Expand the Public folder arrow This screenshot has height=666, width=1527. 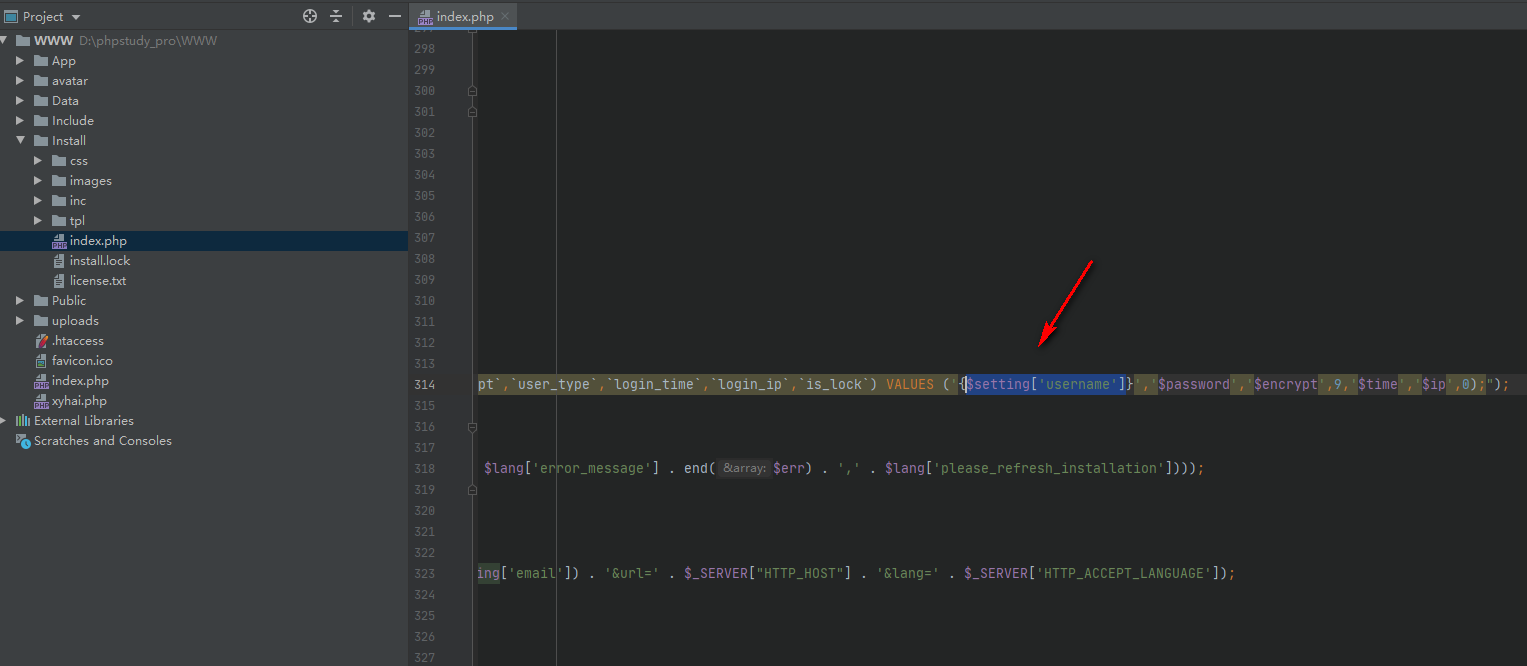coord(20,301)
